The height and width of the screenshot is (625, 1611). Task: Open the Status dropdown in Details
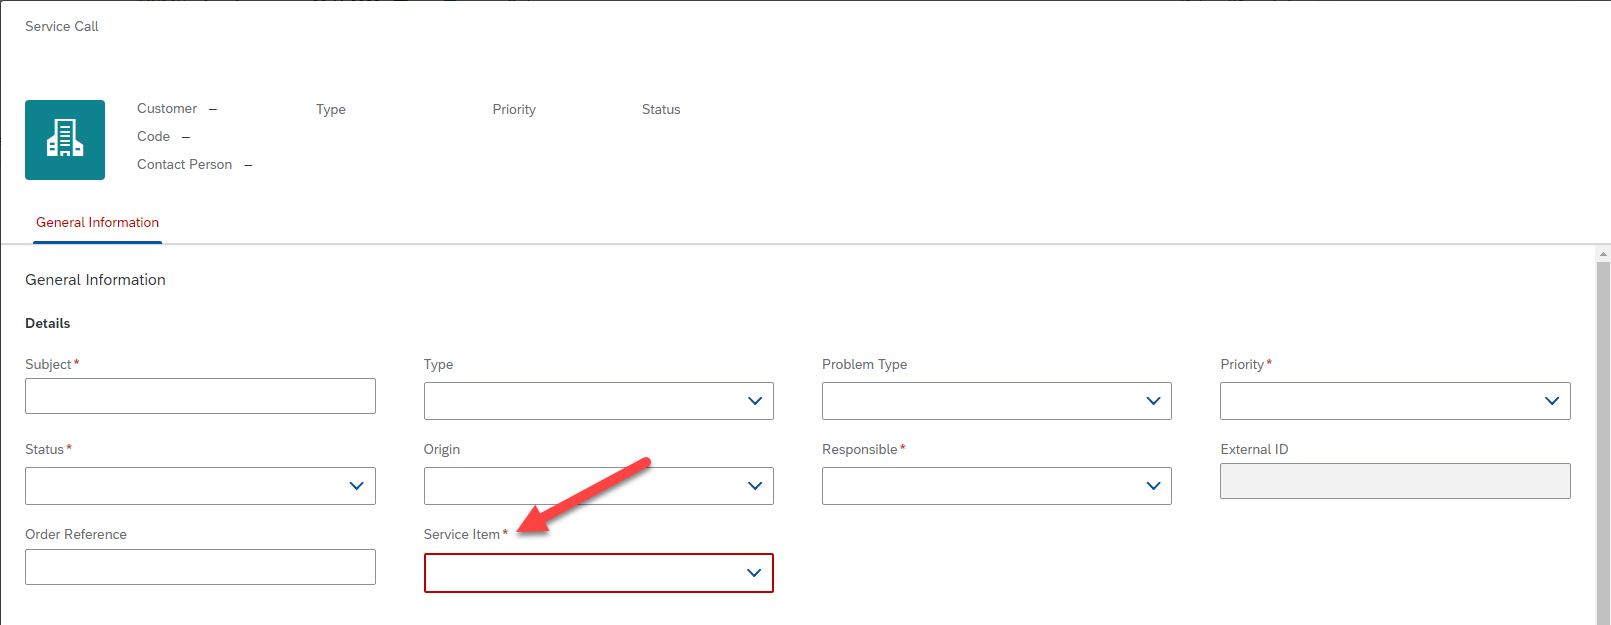[x=200, y=486]
